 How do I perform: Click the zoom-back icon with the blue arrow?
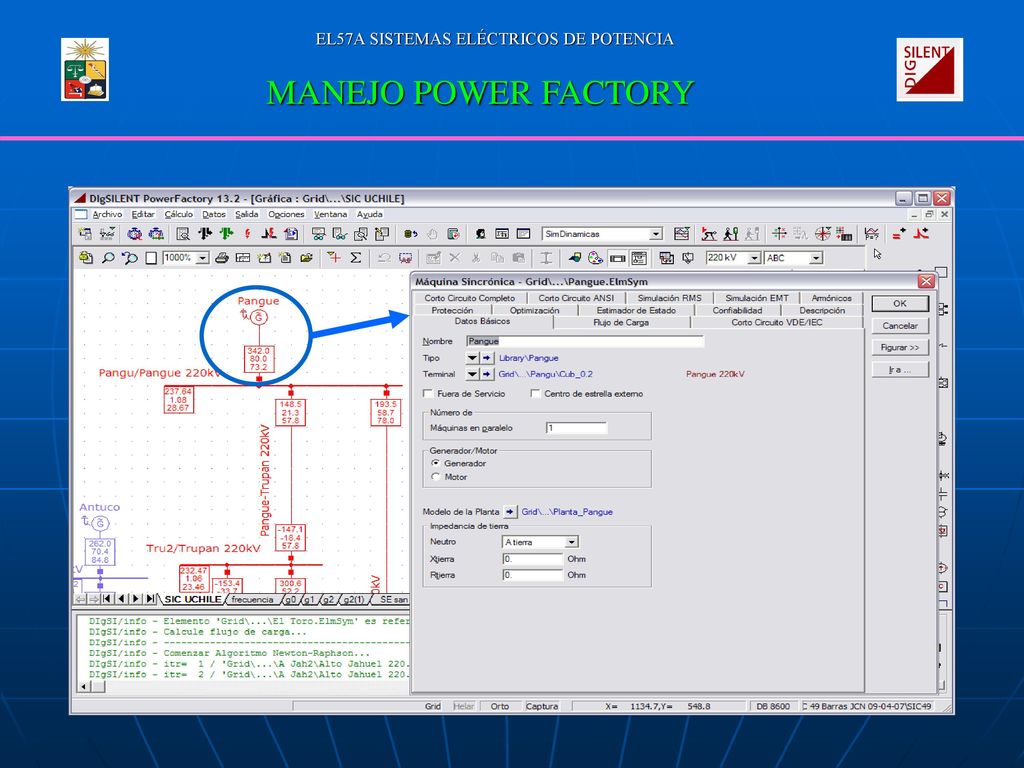130,258
